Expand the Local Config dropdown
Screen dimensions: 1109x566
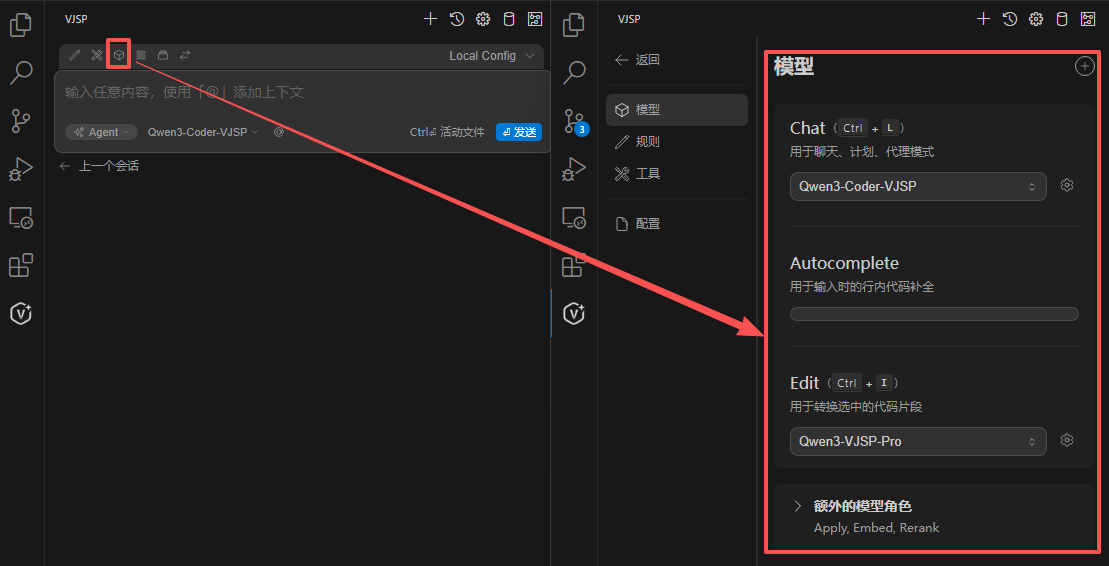(492, 56)
